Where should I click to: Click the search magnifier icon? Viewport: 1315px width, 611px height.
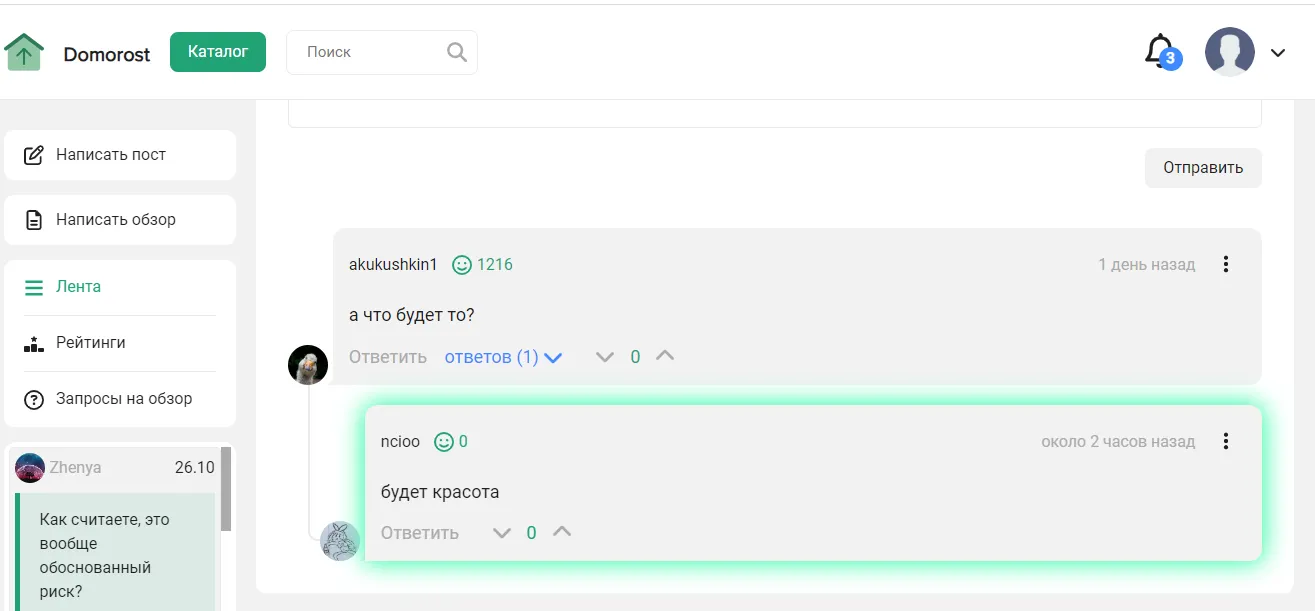tap(457, 52)
